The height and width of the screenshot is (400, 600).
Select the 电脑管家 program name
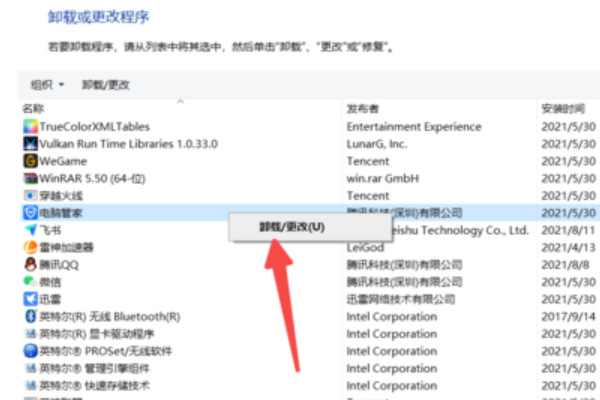(61, 213)
